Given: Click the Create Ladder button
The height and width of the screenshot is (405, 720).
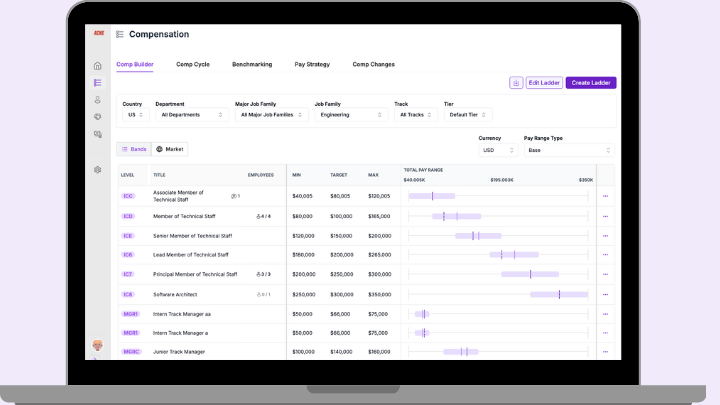Looking at the screenshot, I should tap(590, 83).
